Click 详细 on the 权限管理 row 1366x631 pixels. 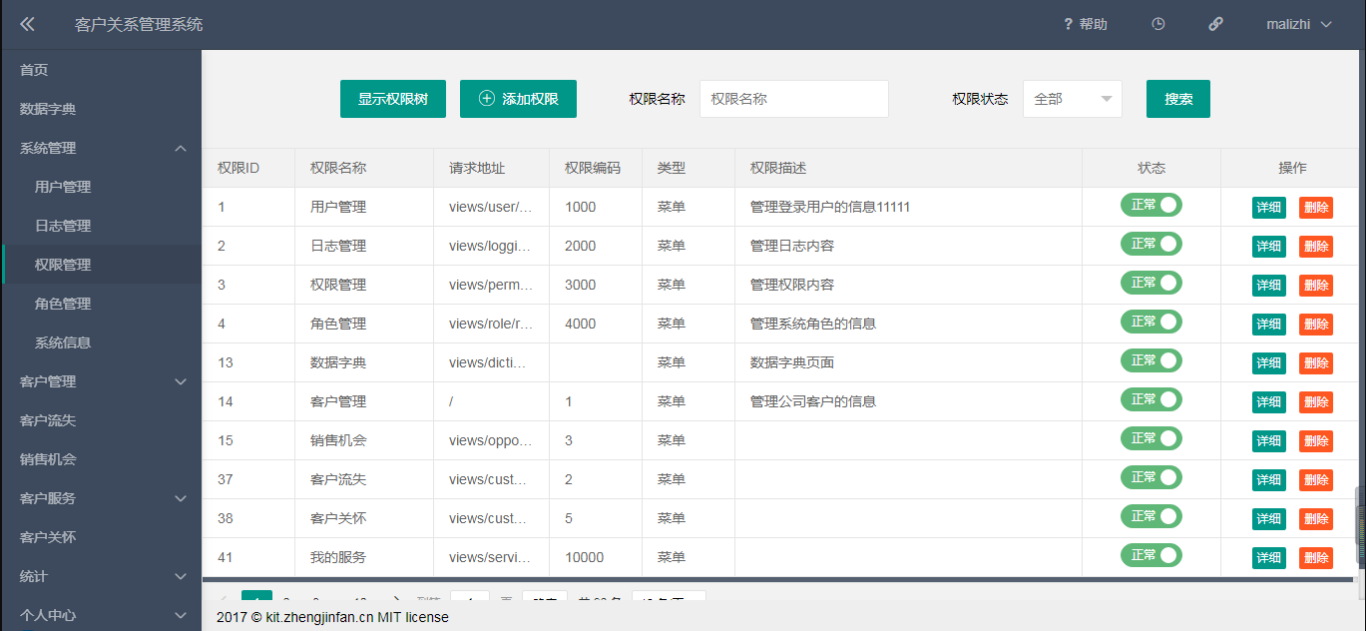click(1268, 284)
